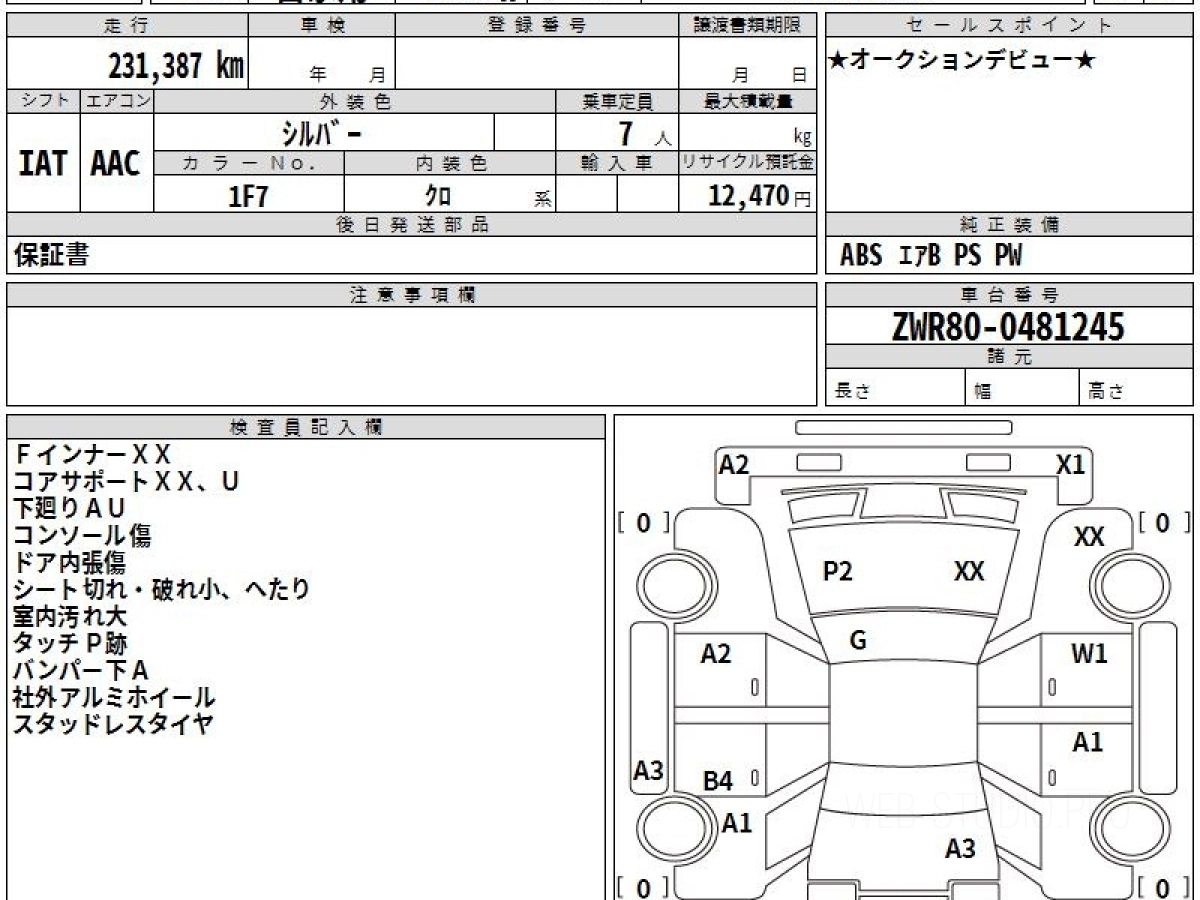Click the 登録番号 header cell

[x=537, y=25]
